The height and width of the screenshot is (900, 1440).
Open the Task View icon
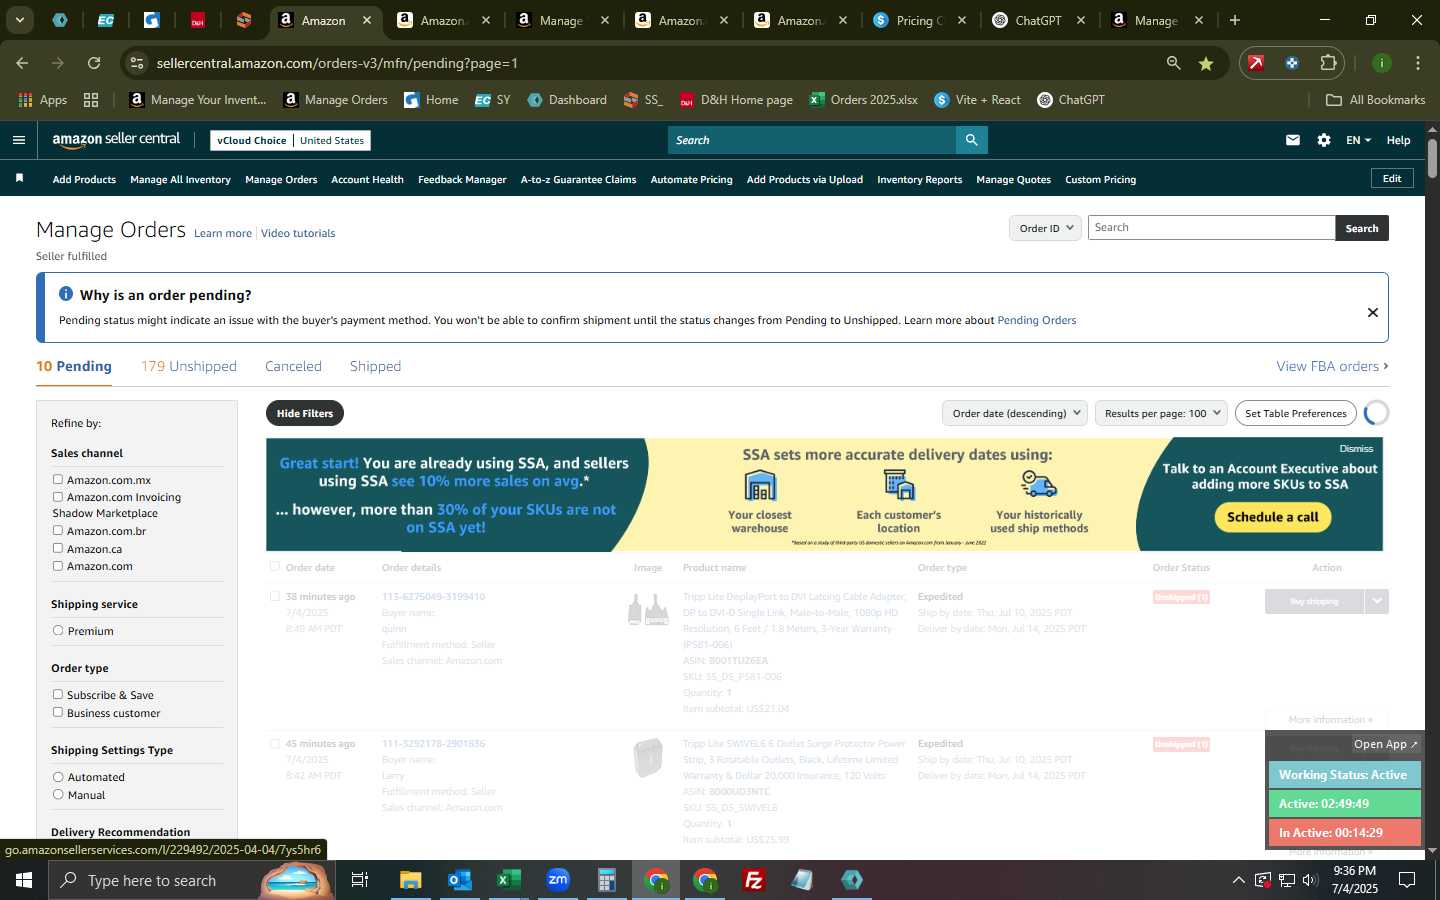pos(360,880)
